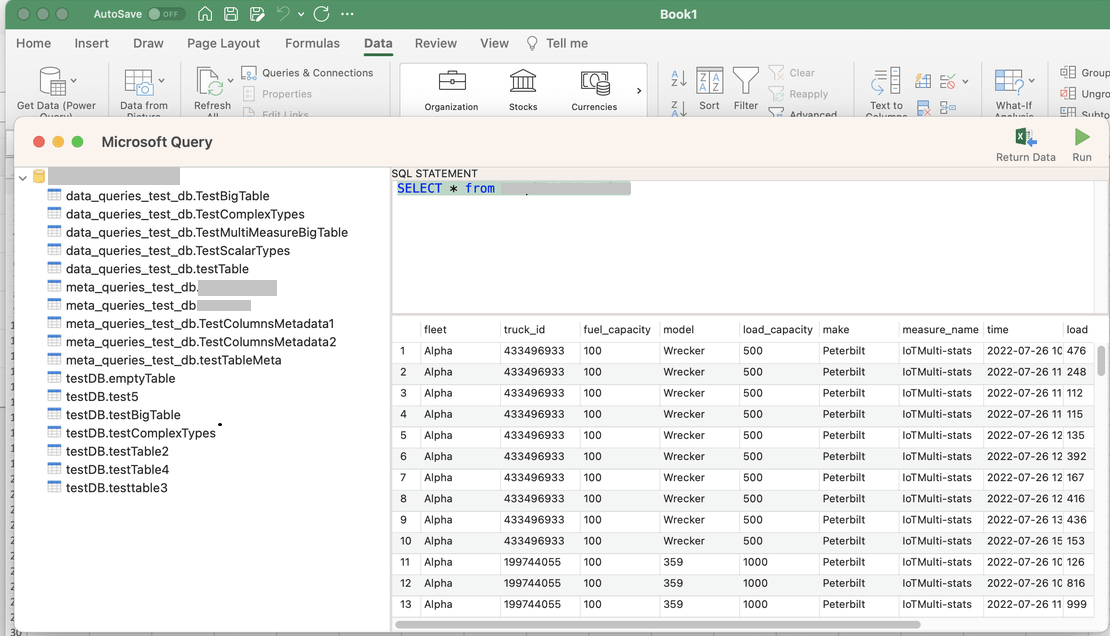Screen dimensions: 1111x638
Task: Click the Undo arrow icon
Action: point(283,13)
